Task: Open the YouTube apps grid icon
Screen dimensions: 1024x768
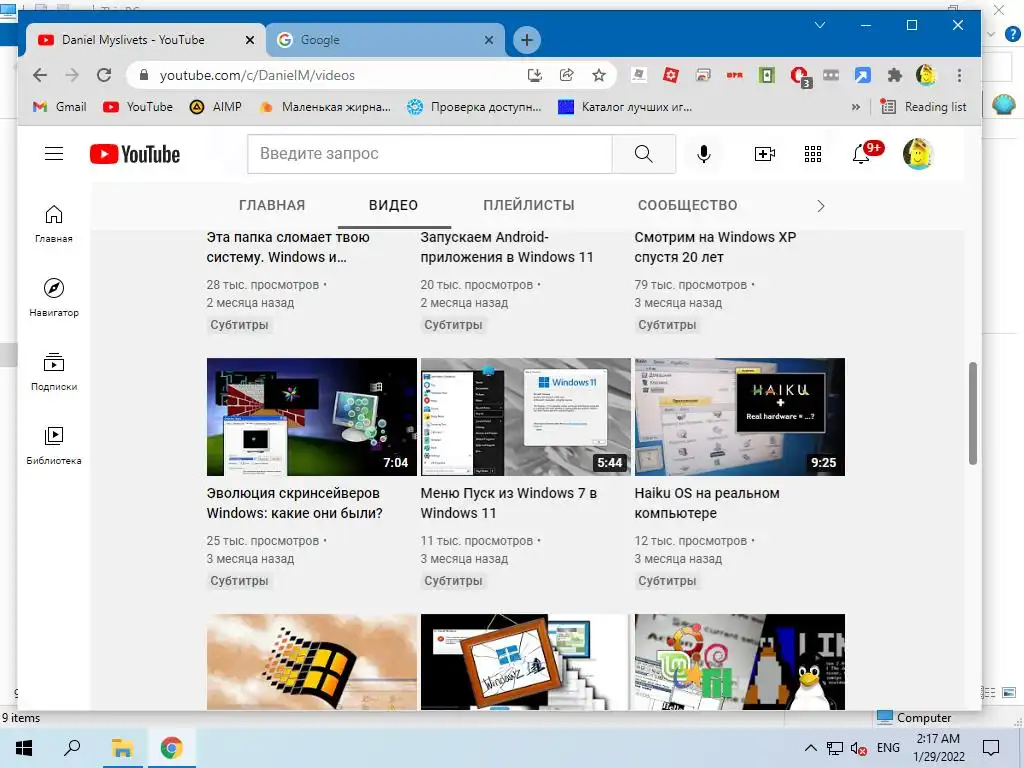Action: click(x=812, y=154)
